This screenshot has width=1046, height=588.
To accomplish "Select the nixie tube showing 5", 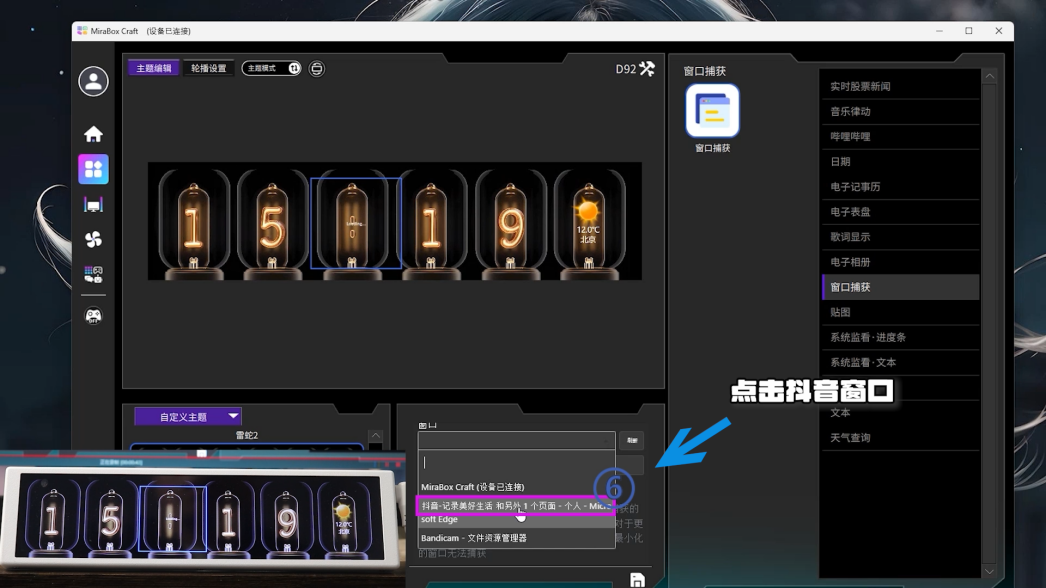I will click(272, 224).
